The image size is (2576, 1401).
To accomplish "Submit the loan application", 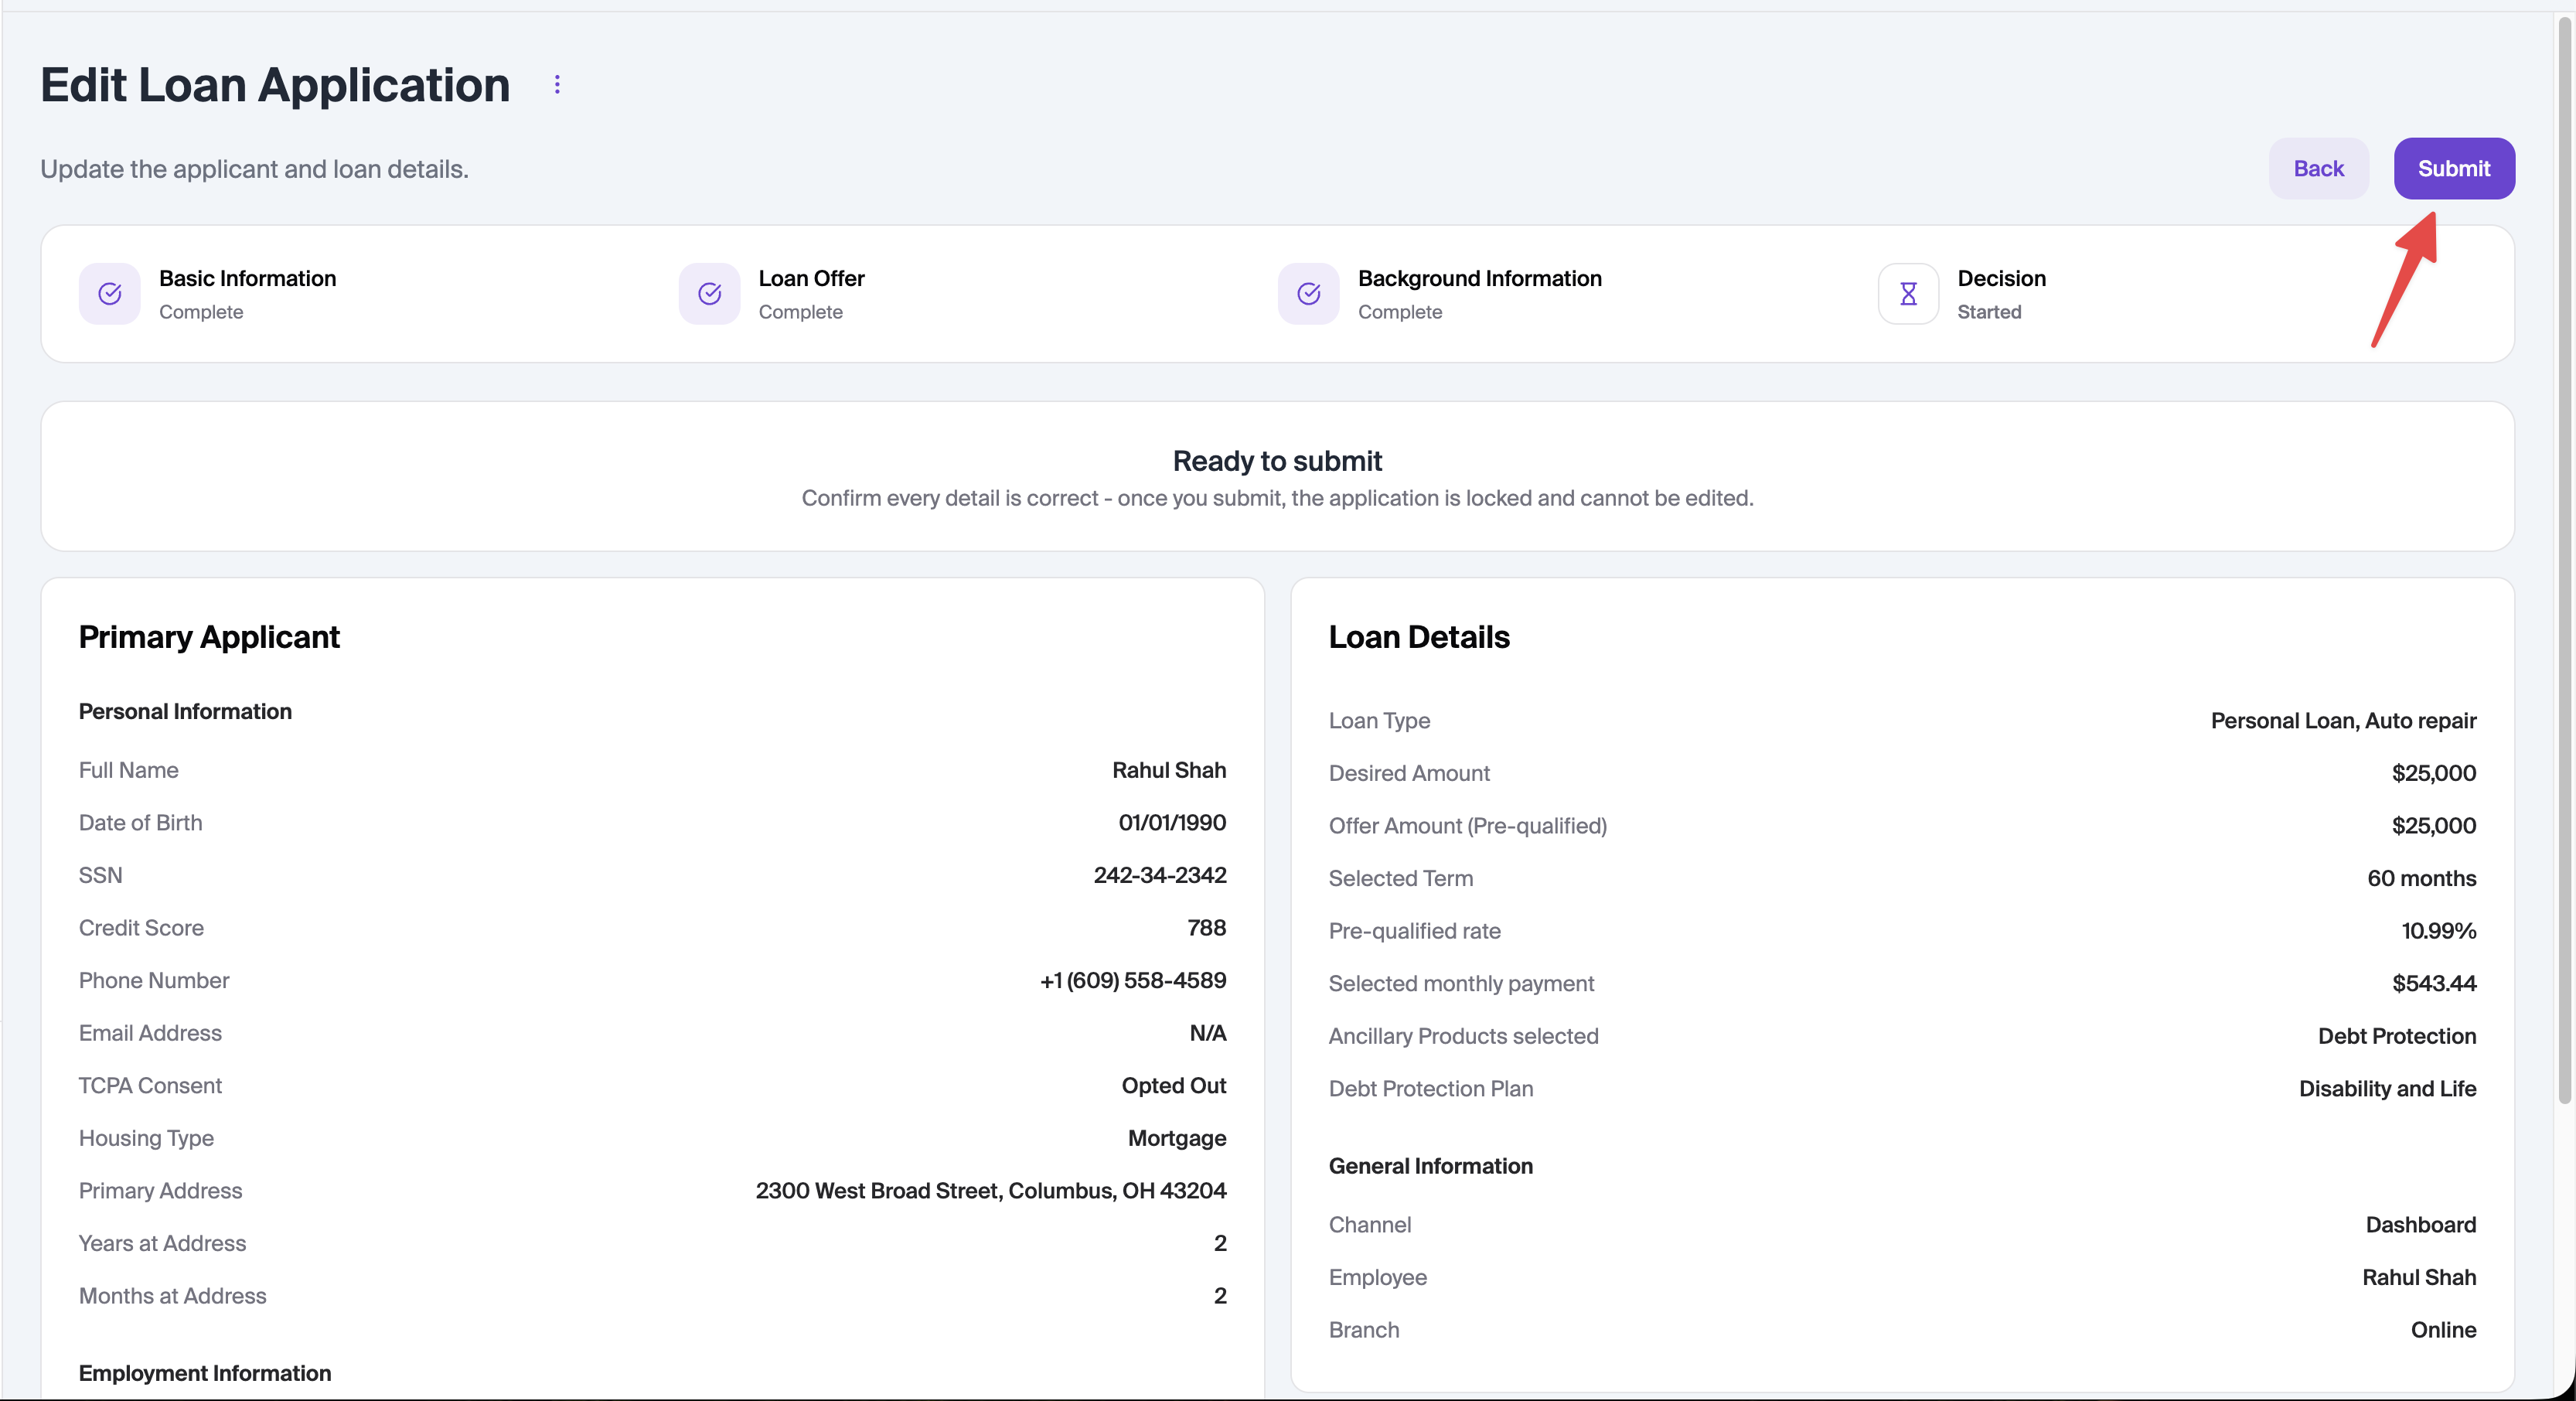I will point(2453,168).
